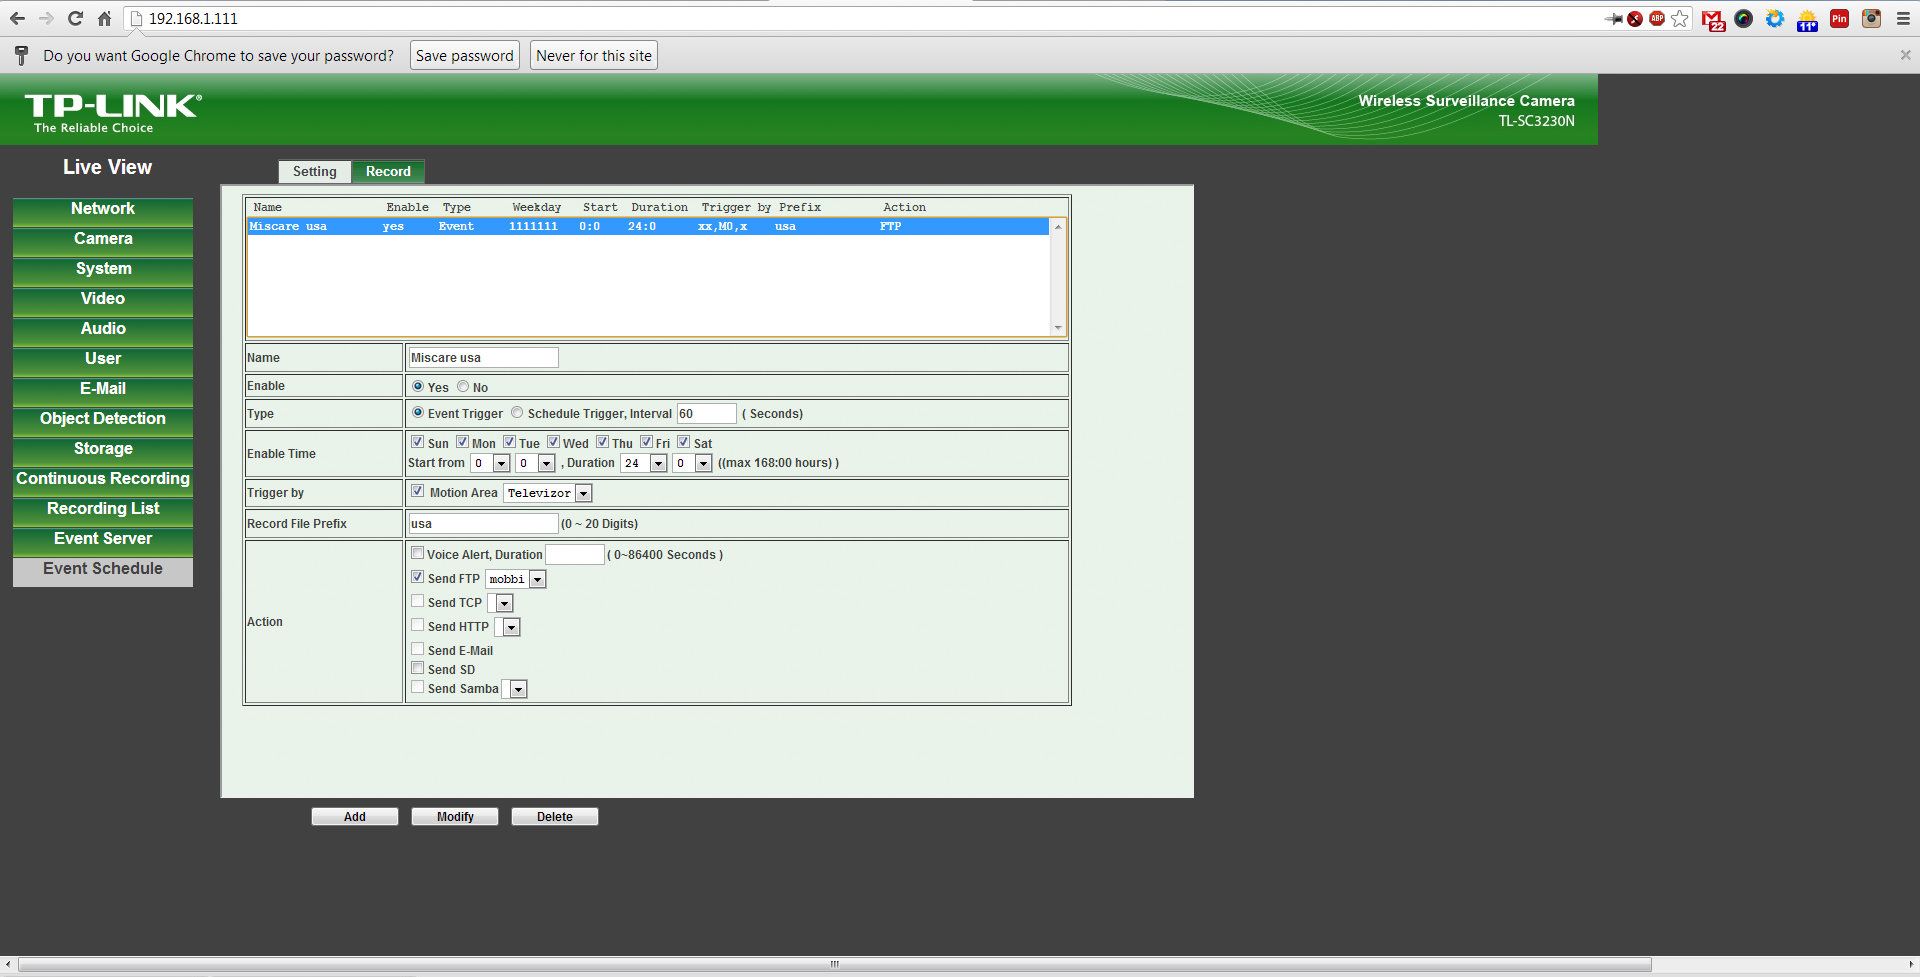This screenshot has width=1920, height=977.
Task: Open Recording List in the sidebar
Action: [103, 508]
